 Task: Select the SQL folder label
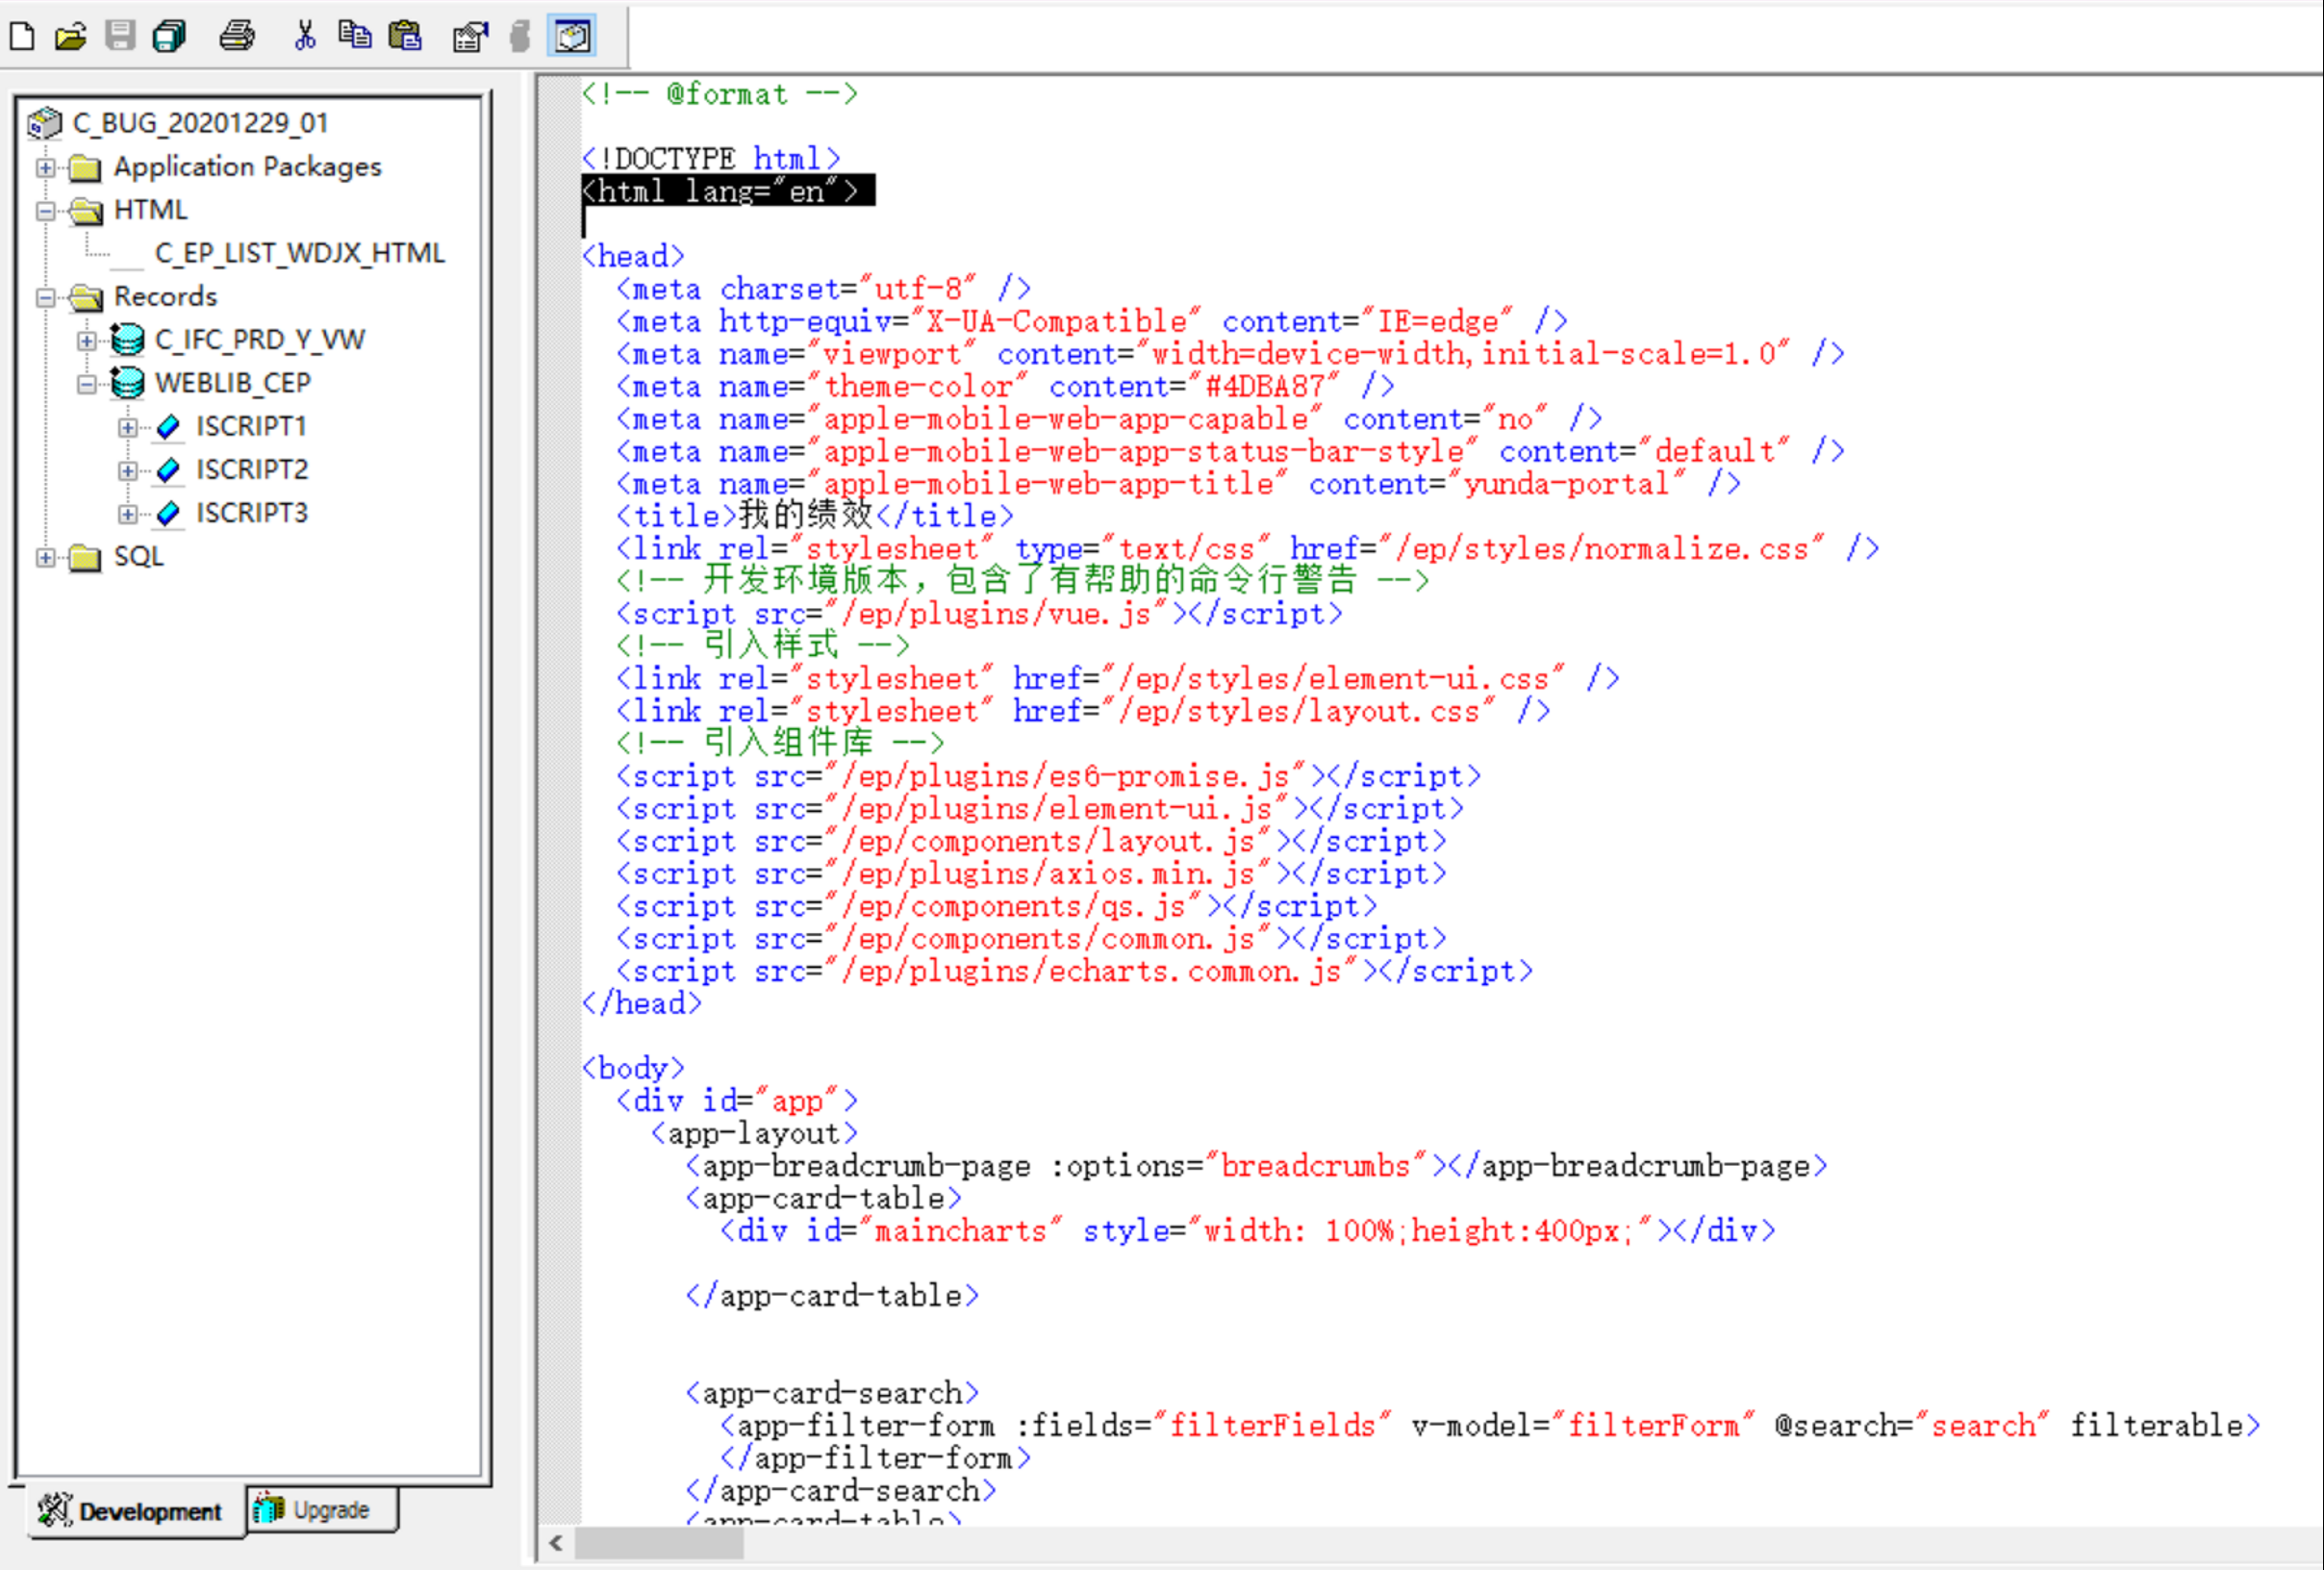point(138,557)
